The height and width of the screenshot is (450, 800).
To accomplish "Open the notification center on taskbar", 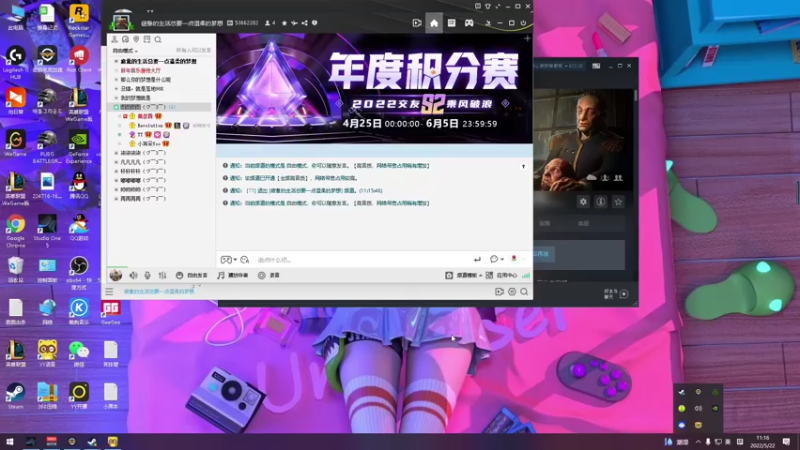I will click(x=786, y=441).
